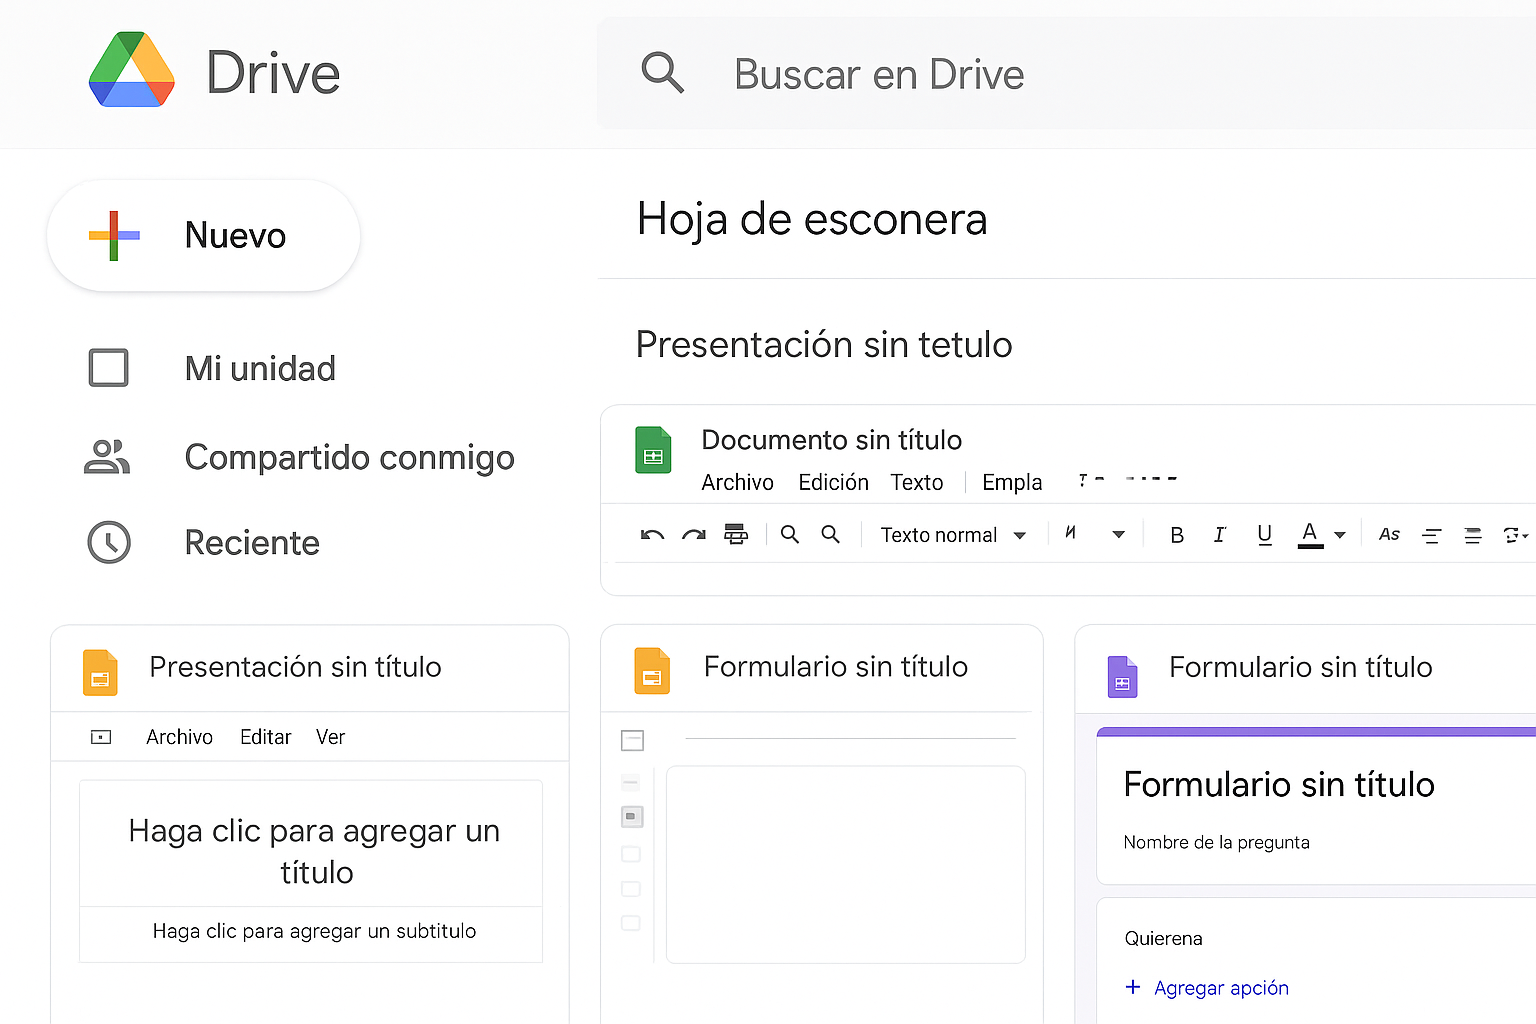Open the Archivo menu in Documento sin título
The image size is (1536, 1024).
click(737, 482)
